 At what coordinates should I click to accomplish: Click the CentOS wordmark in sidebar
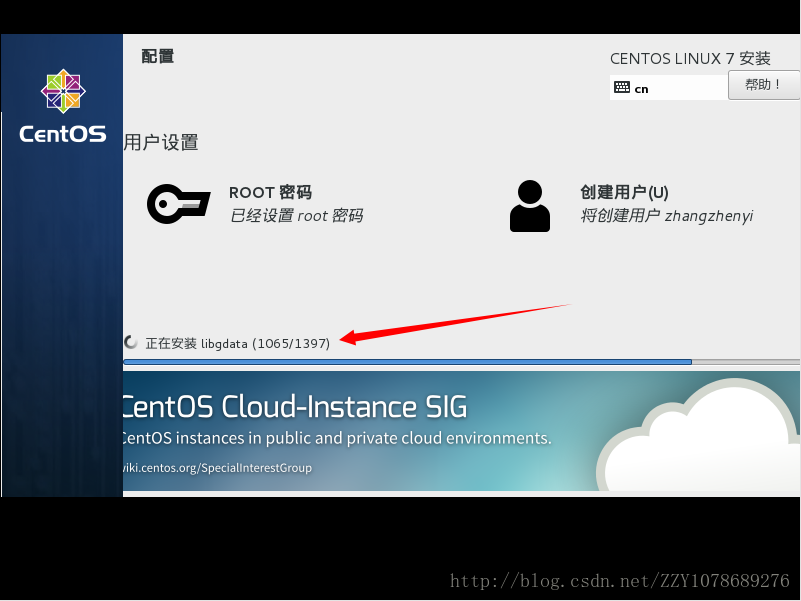pyautogui.click(x=63, y=134)
